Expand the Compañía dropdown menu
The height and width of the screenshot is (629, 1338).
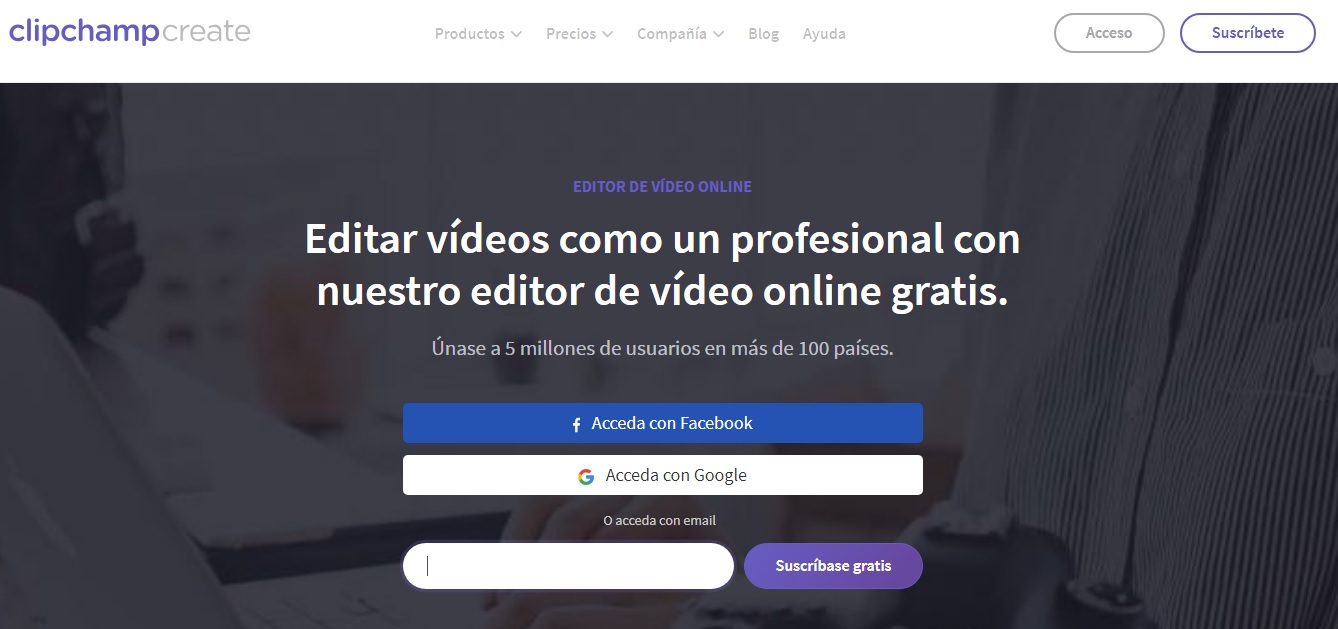(x=680, y=34)
